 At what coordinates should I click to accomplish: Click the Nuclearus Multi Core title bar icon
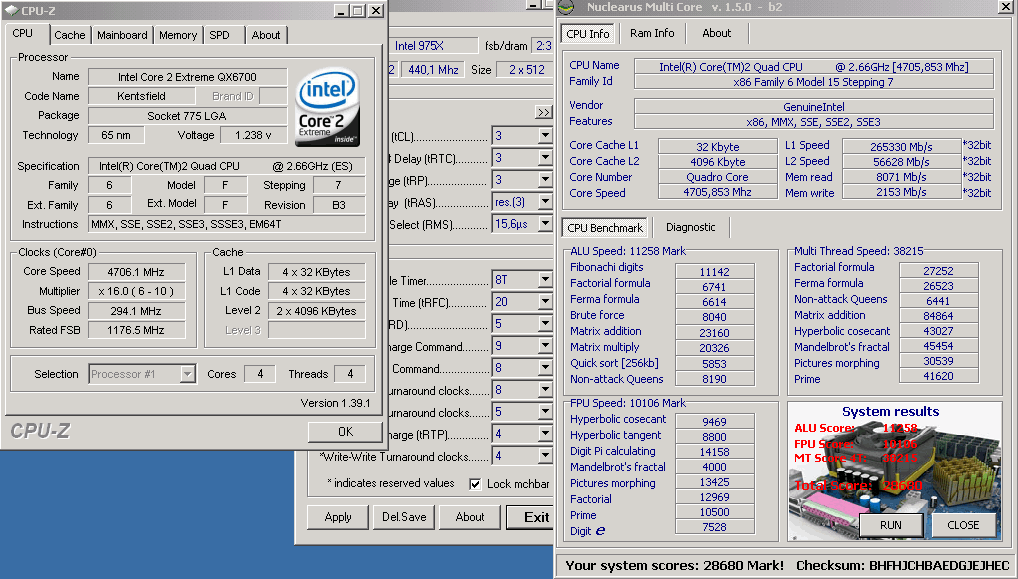567,7
